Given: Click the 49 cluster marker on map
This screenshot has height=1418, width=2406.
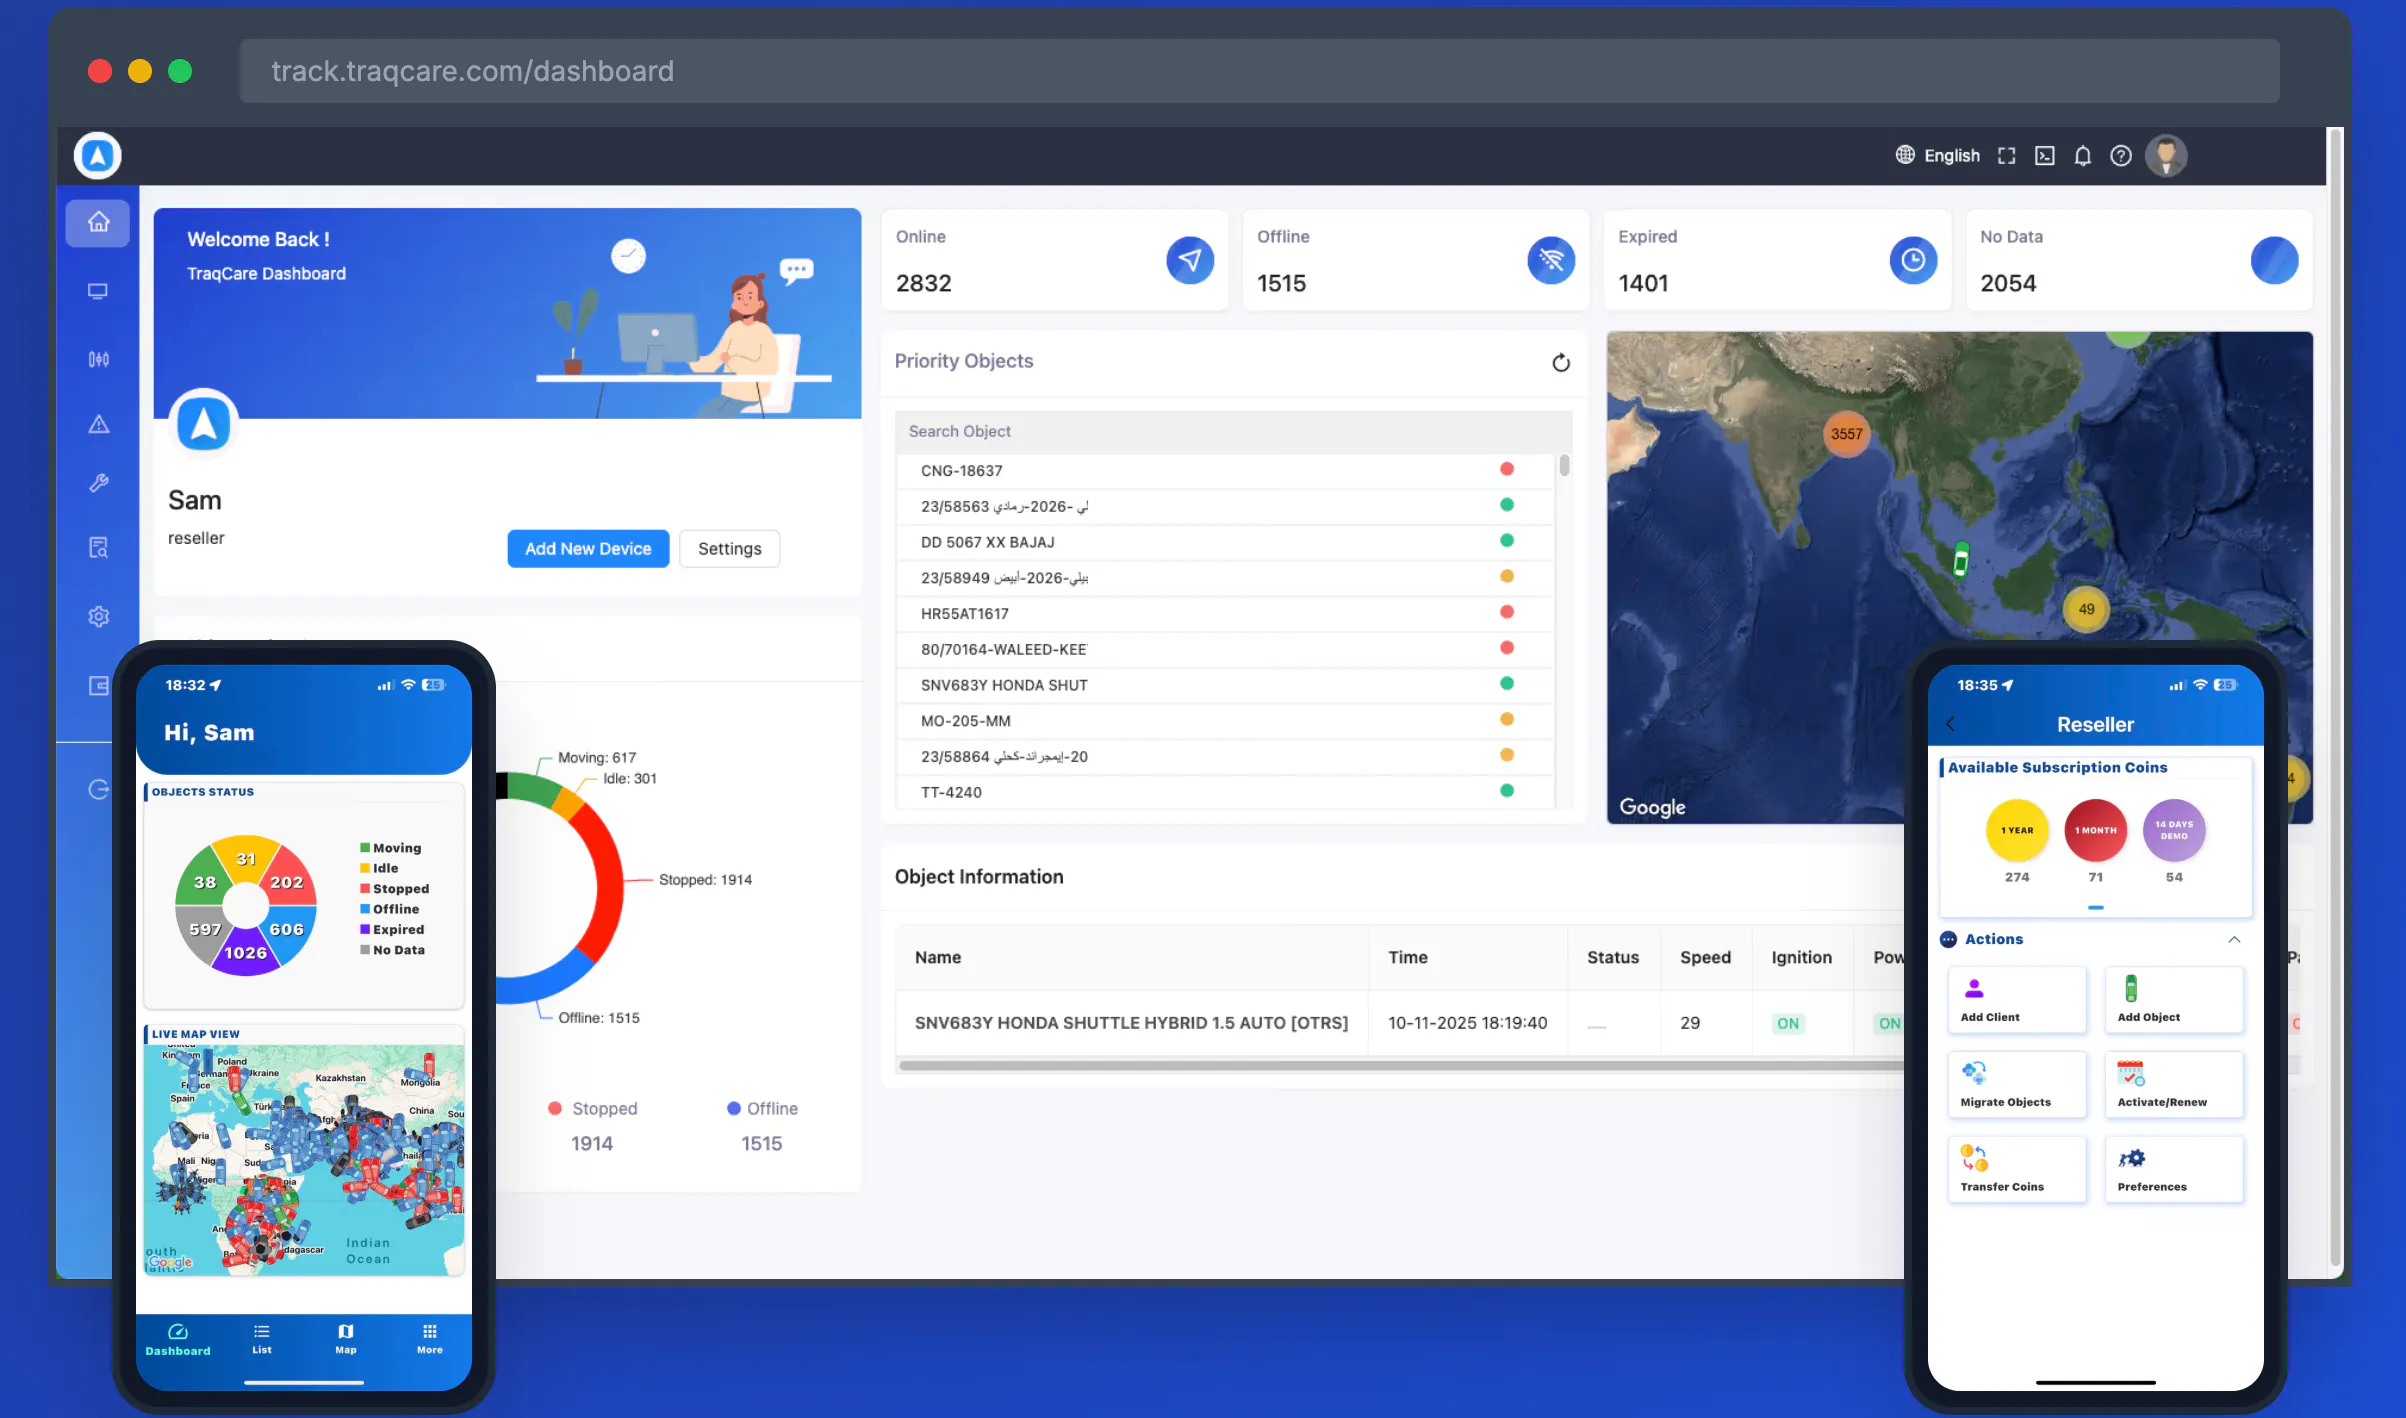Looking at the screenshot, I should coord(2086,609).
